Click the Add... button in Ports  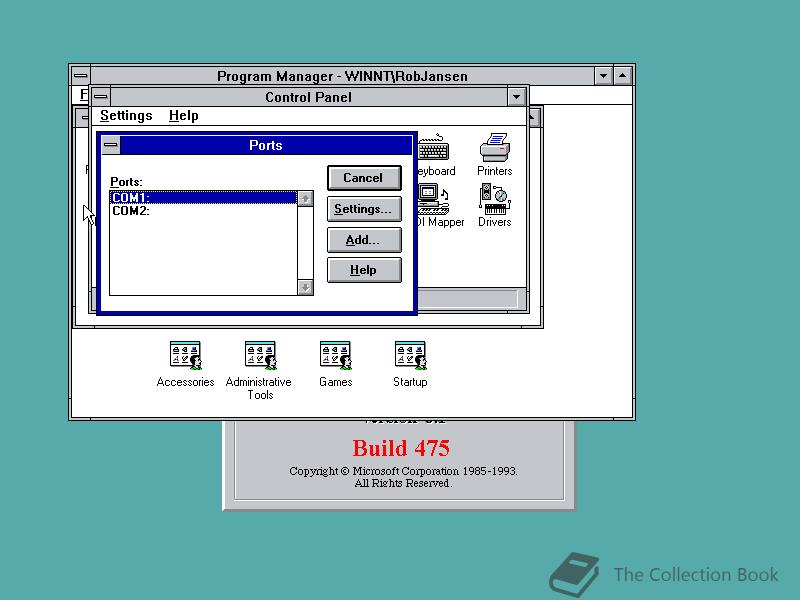point(364,240)
